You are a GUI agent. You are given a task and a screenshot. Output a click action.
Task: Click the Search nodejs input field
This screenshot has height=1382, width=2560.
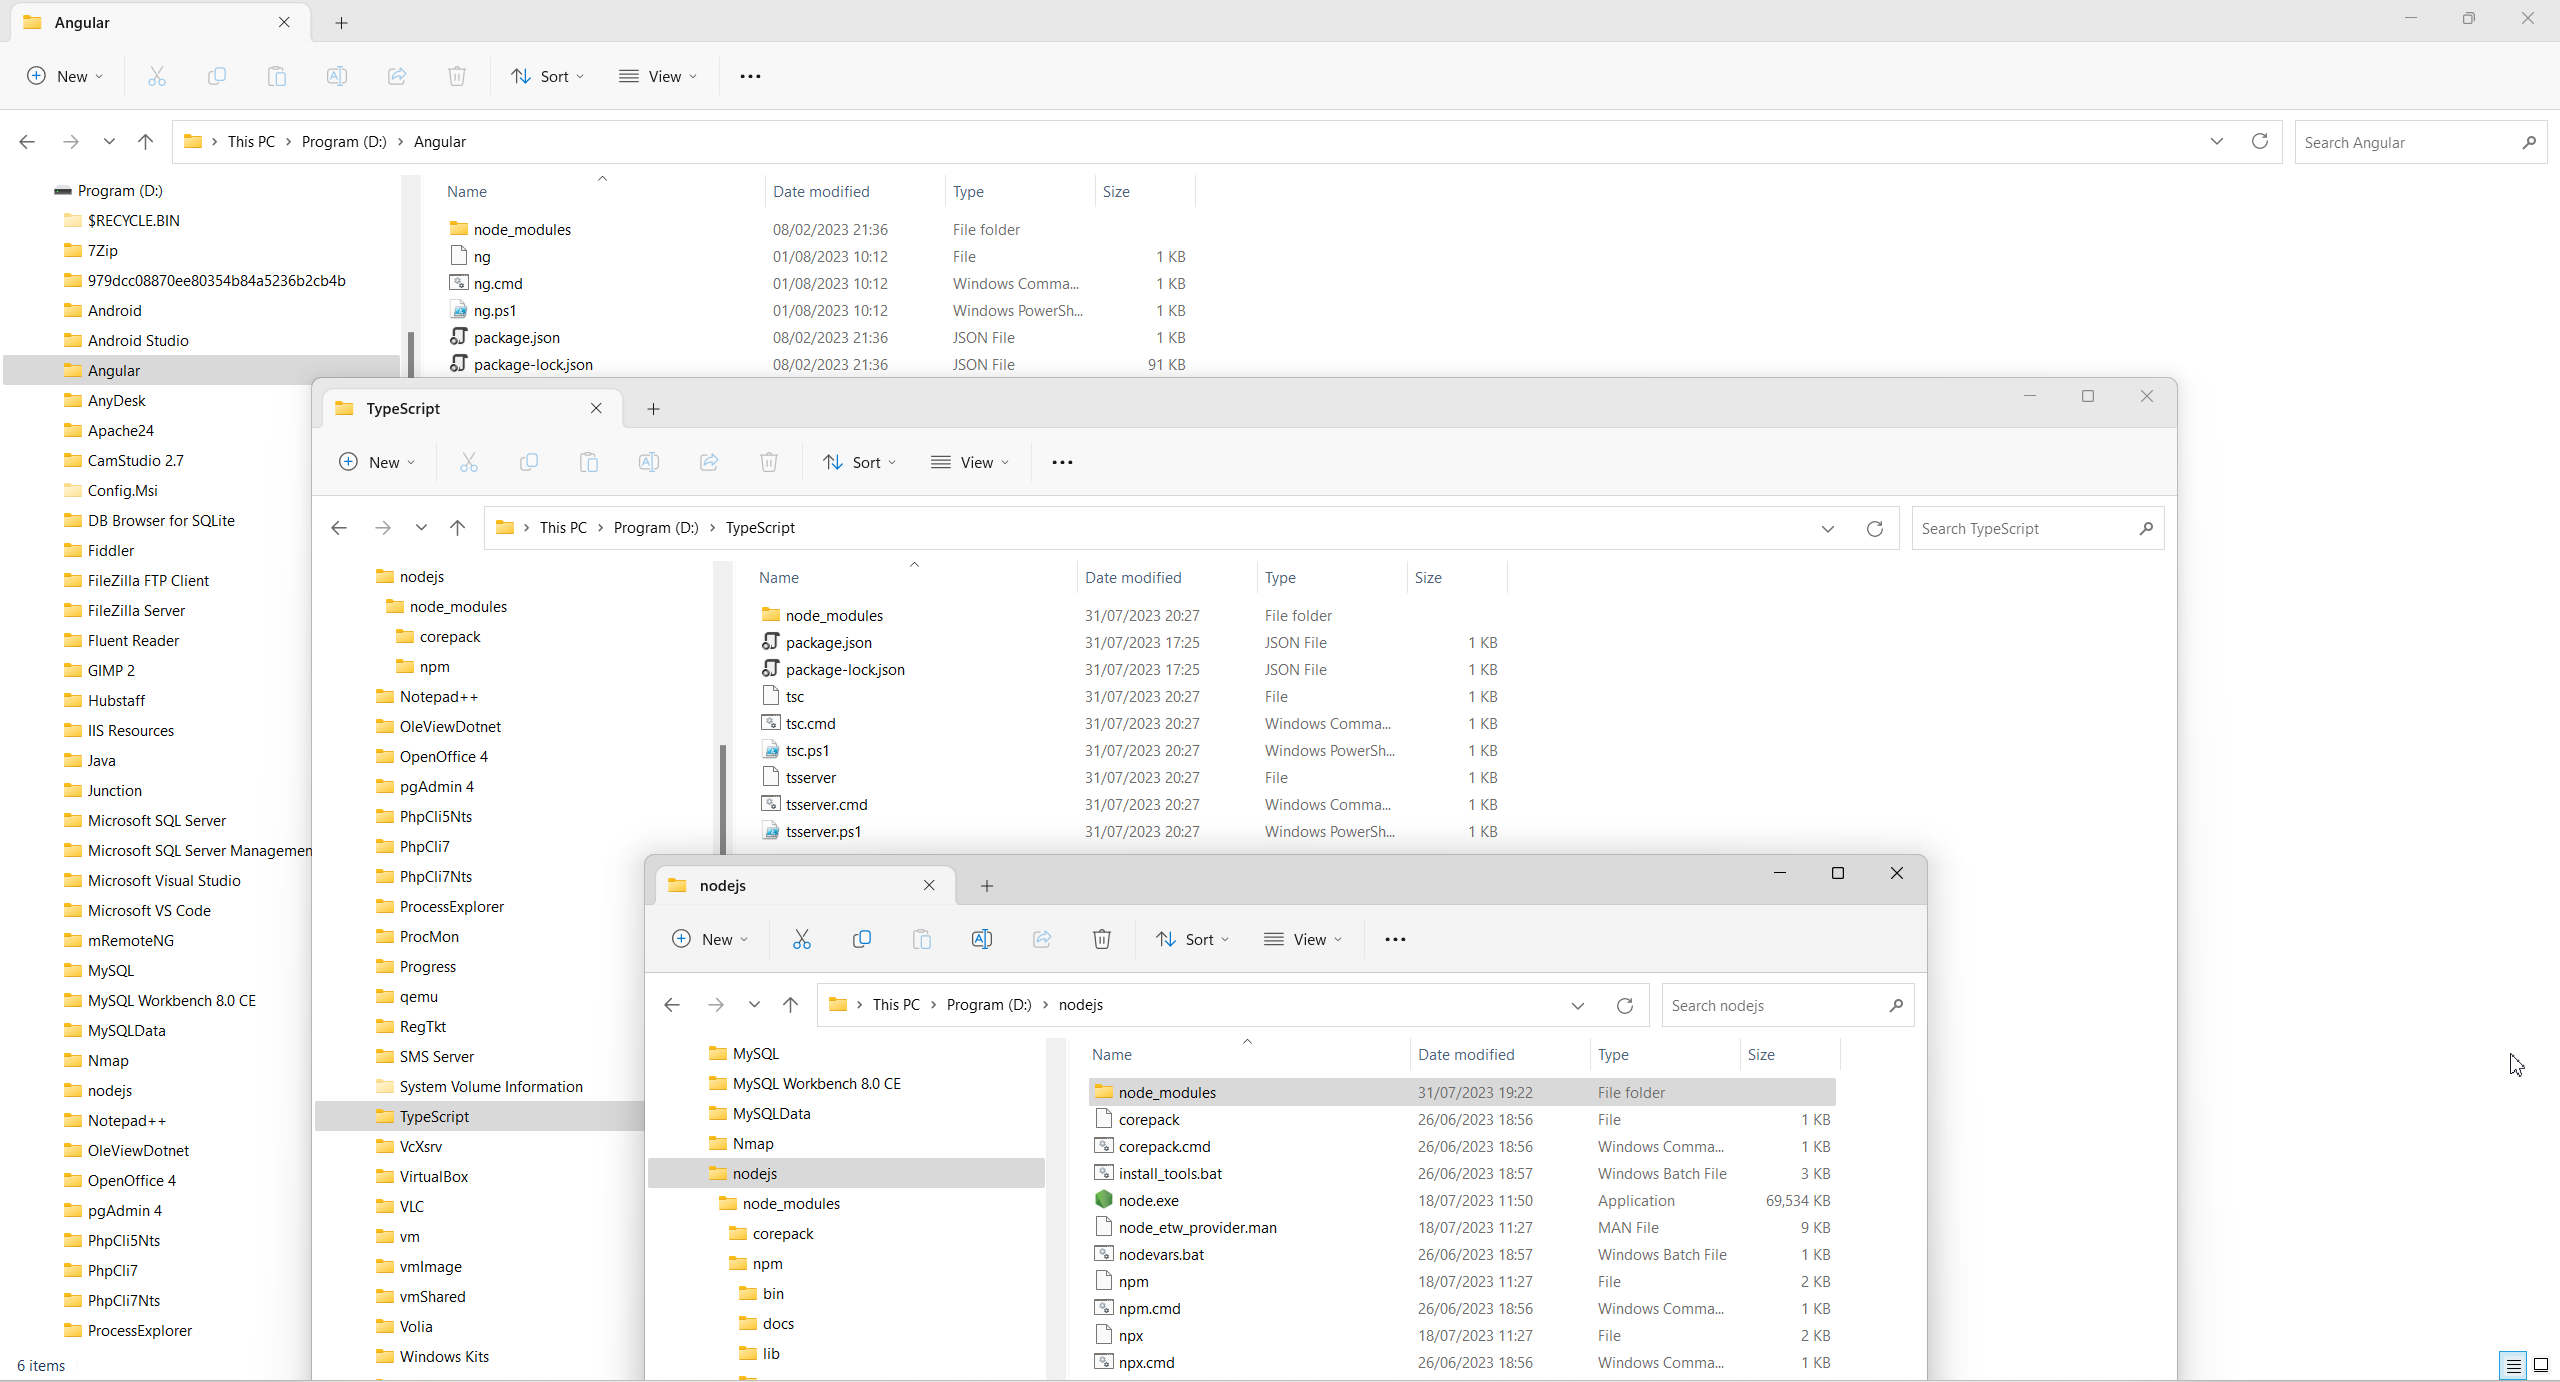coord(1775,1005)
